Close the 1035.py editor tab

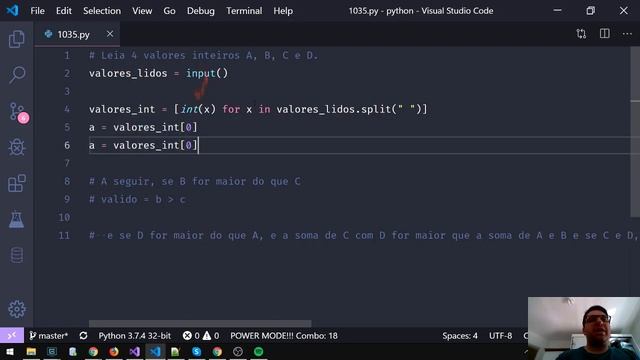pos(110,34)
